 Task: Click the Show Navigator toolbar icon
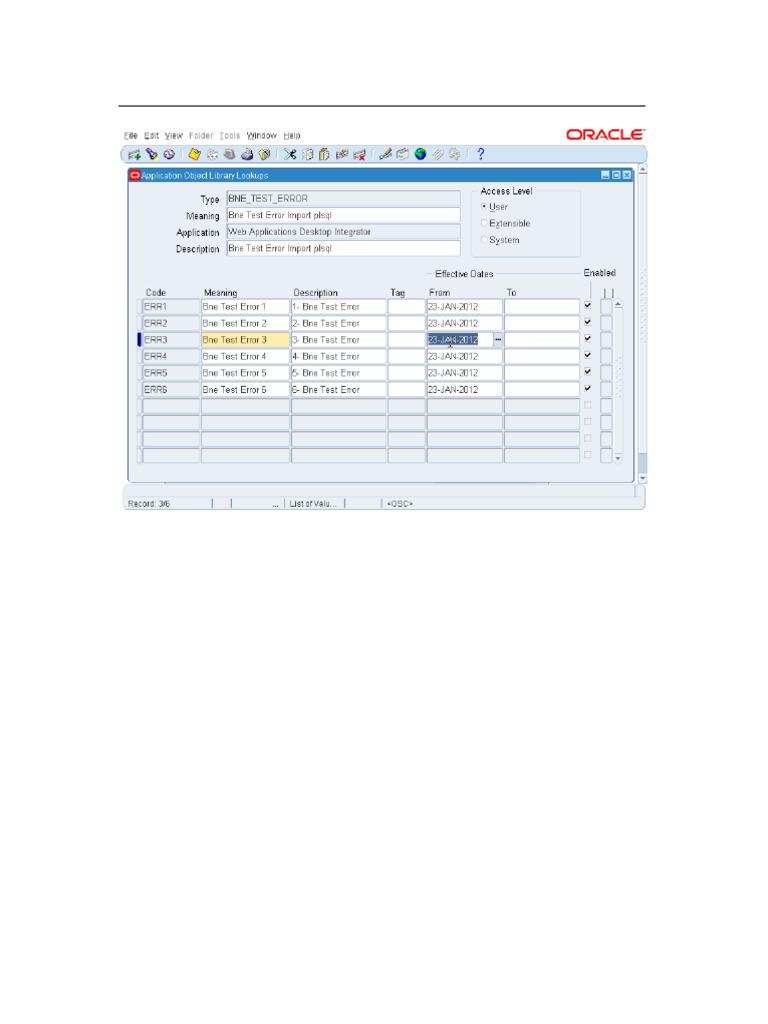[169, 155]
